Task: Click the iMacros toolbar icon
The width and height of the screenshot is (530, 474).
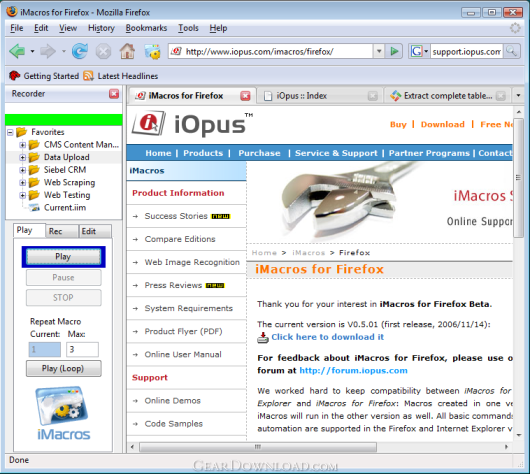Action: tap(152, 51)
